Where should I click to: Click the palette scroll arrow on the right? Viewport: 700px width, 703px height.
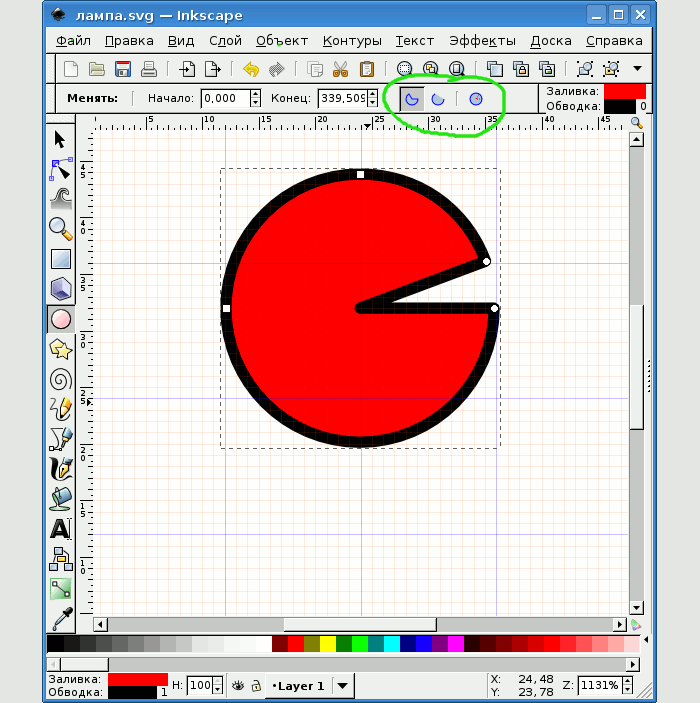tap(646, 639)
